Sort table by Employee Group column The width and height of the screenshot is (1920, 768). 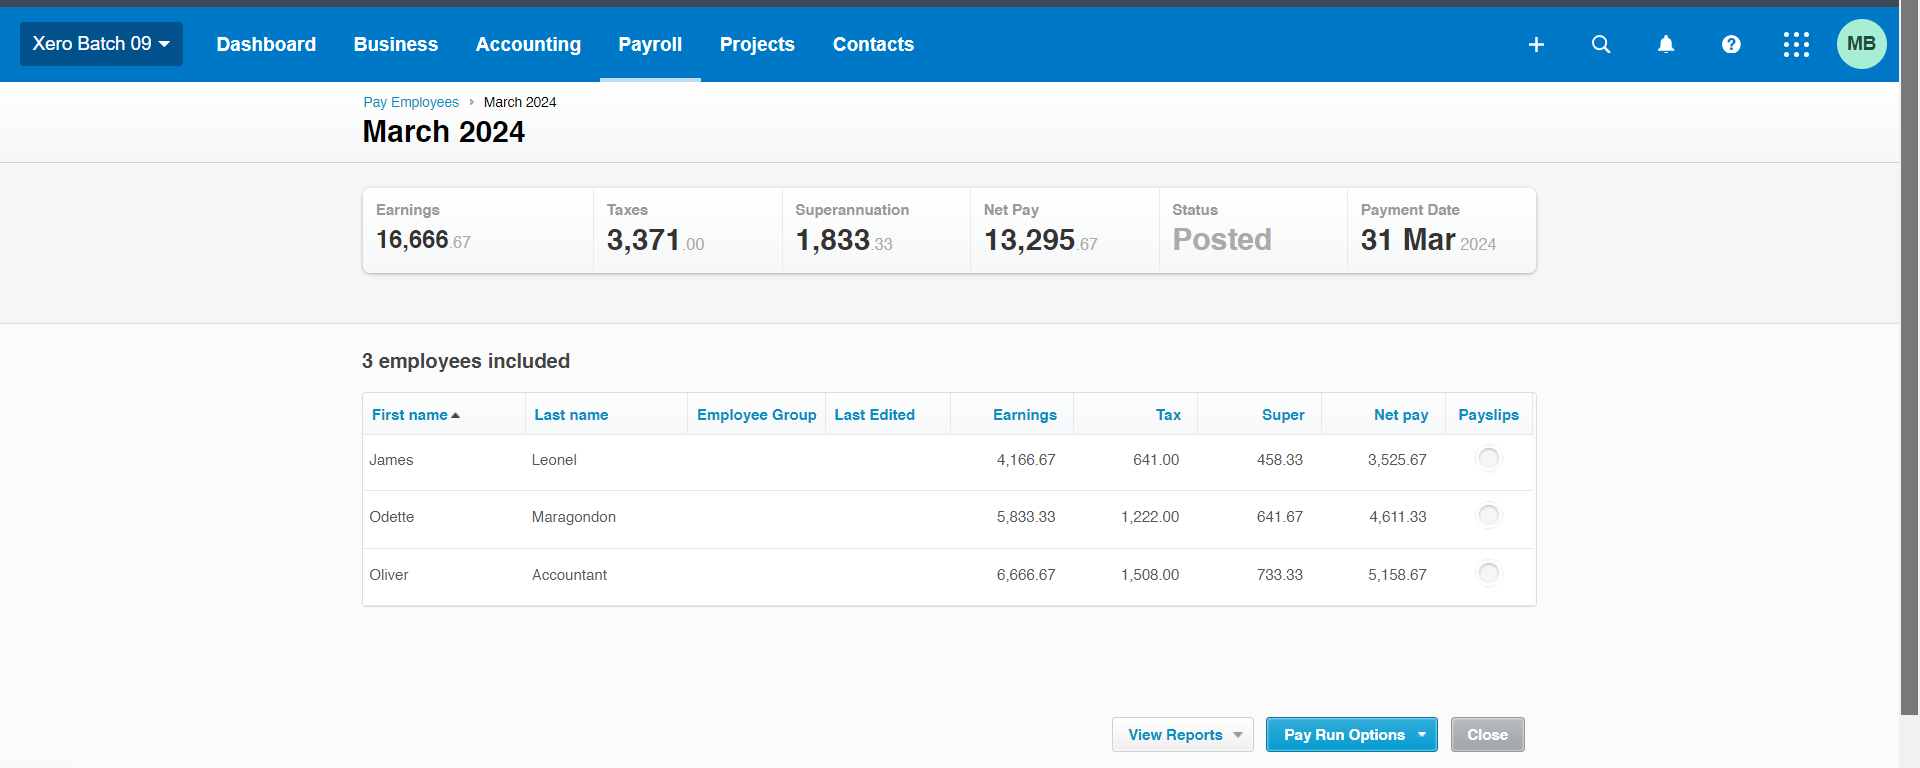756,415
